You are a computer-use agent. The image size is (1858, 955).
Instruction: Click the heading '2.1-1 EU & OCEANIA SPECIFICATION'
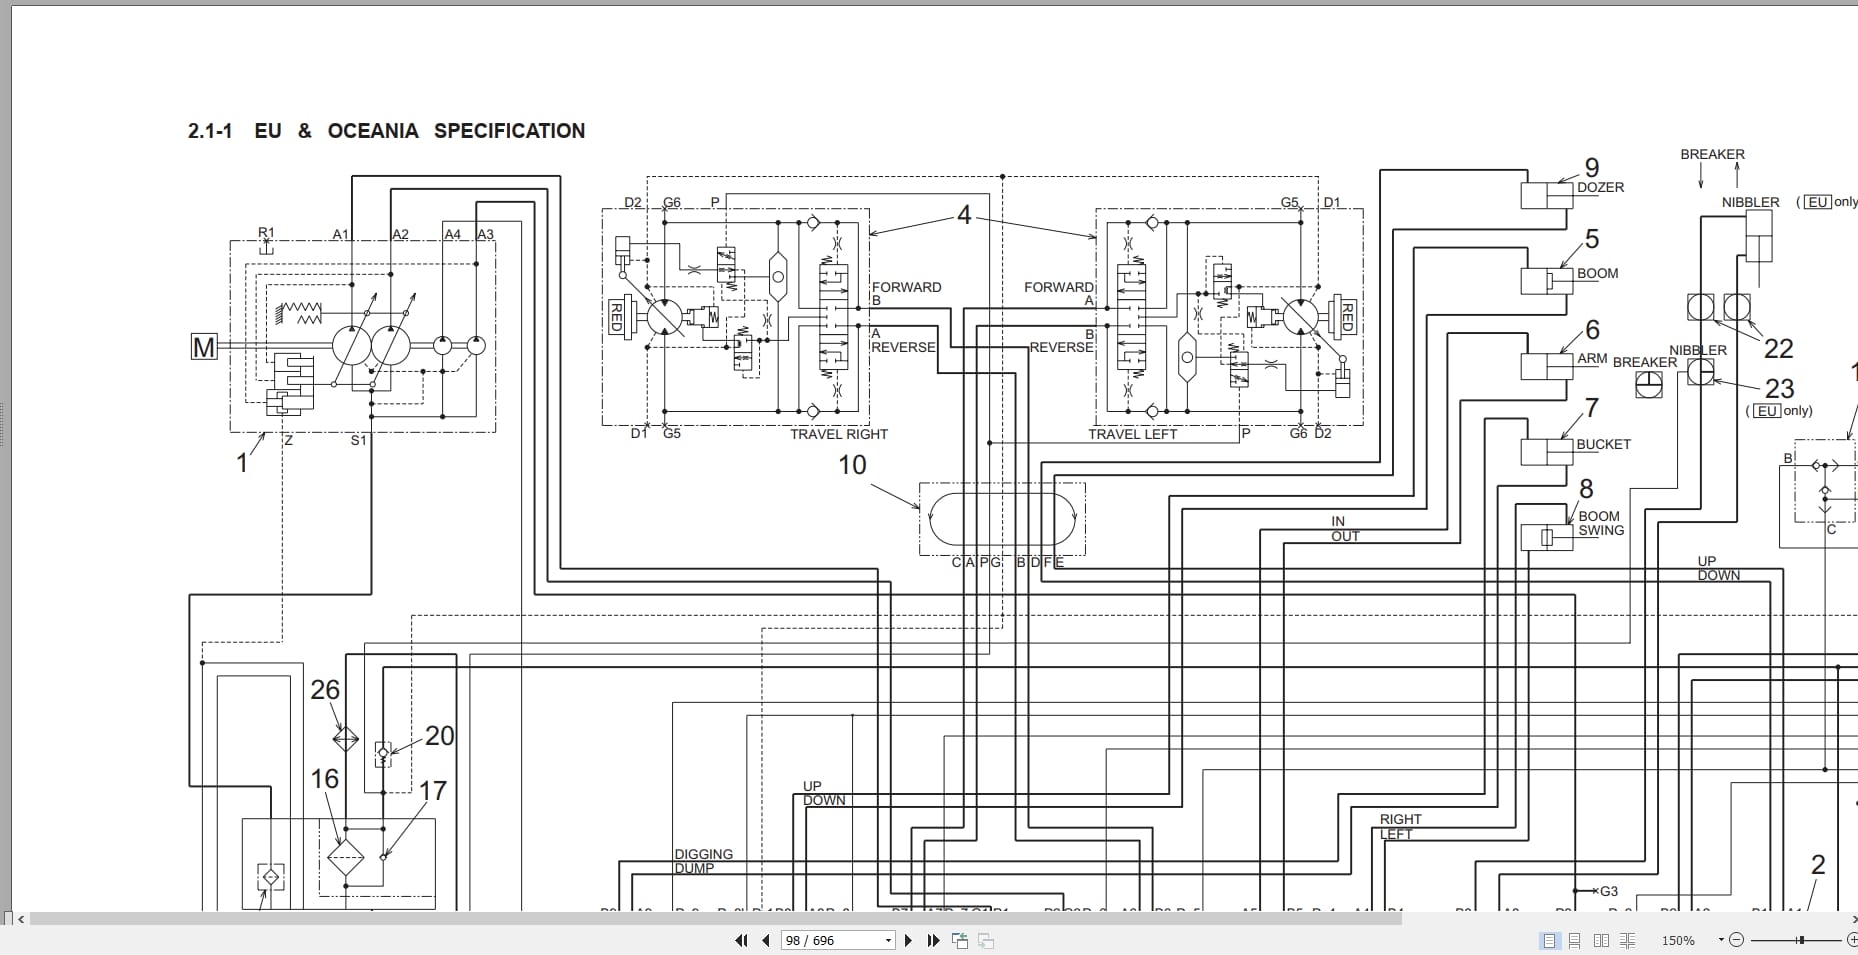(386, 131)
